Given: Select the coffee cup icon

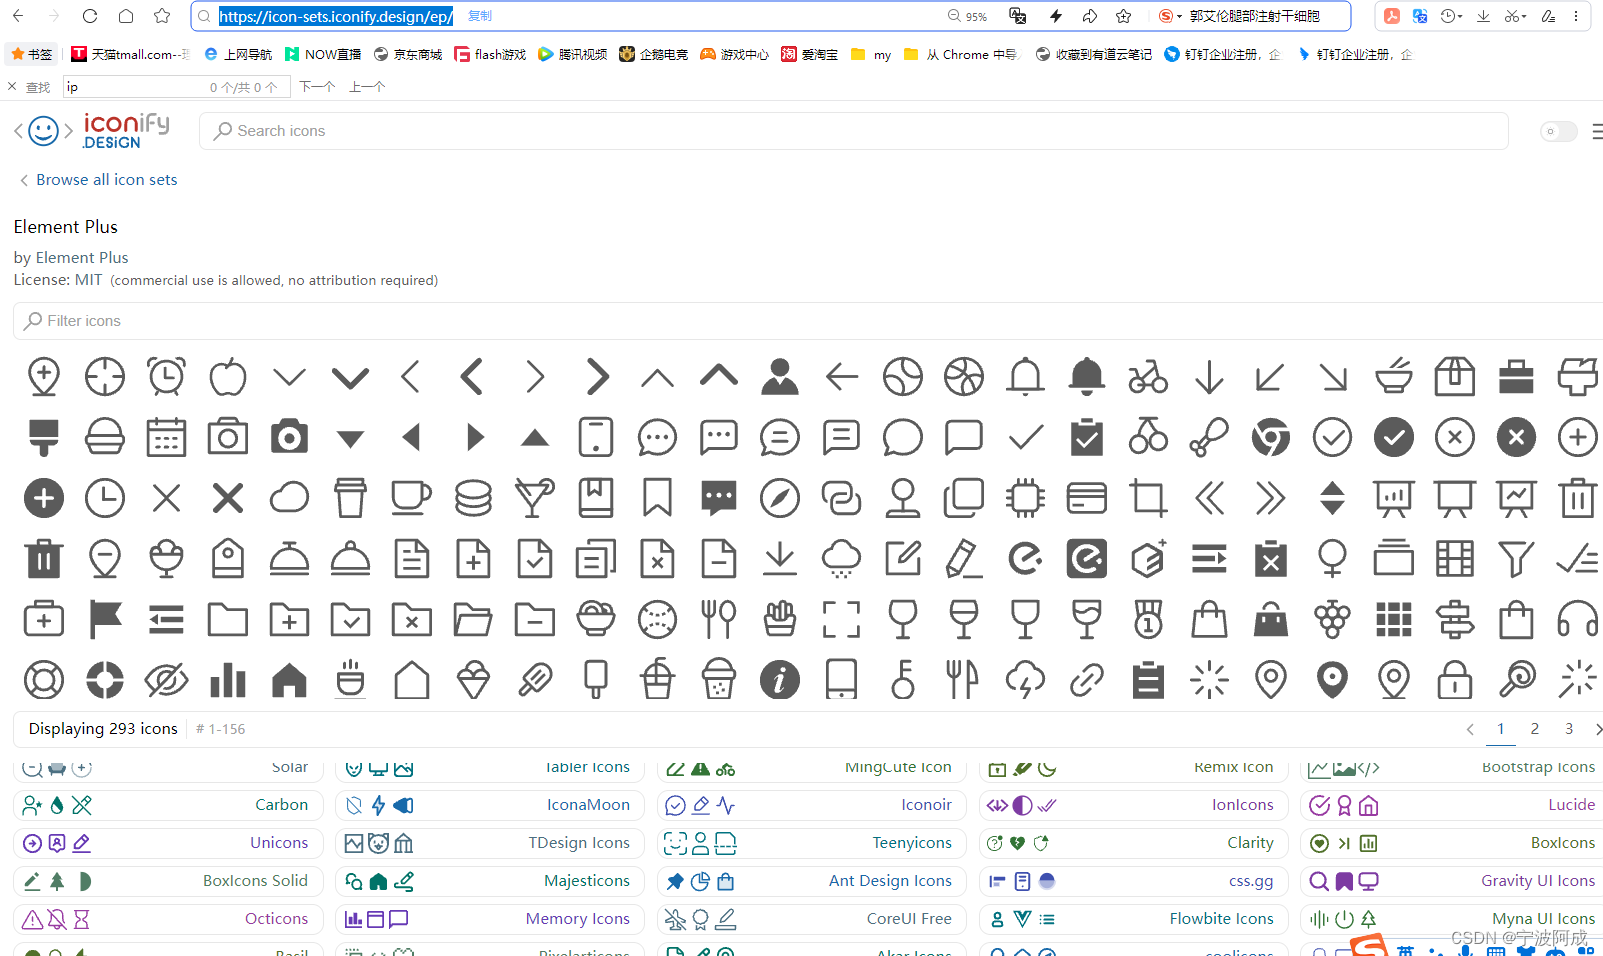Looking at the screenshot, I should click(x=411, y=498).
